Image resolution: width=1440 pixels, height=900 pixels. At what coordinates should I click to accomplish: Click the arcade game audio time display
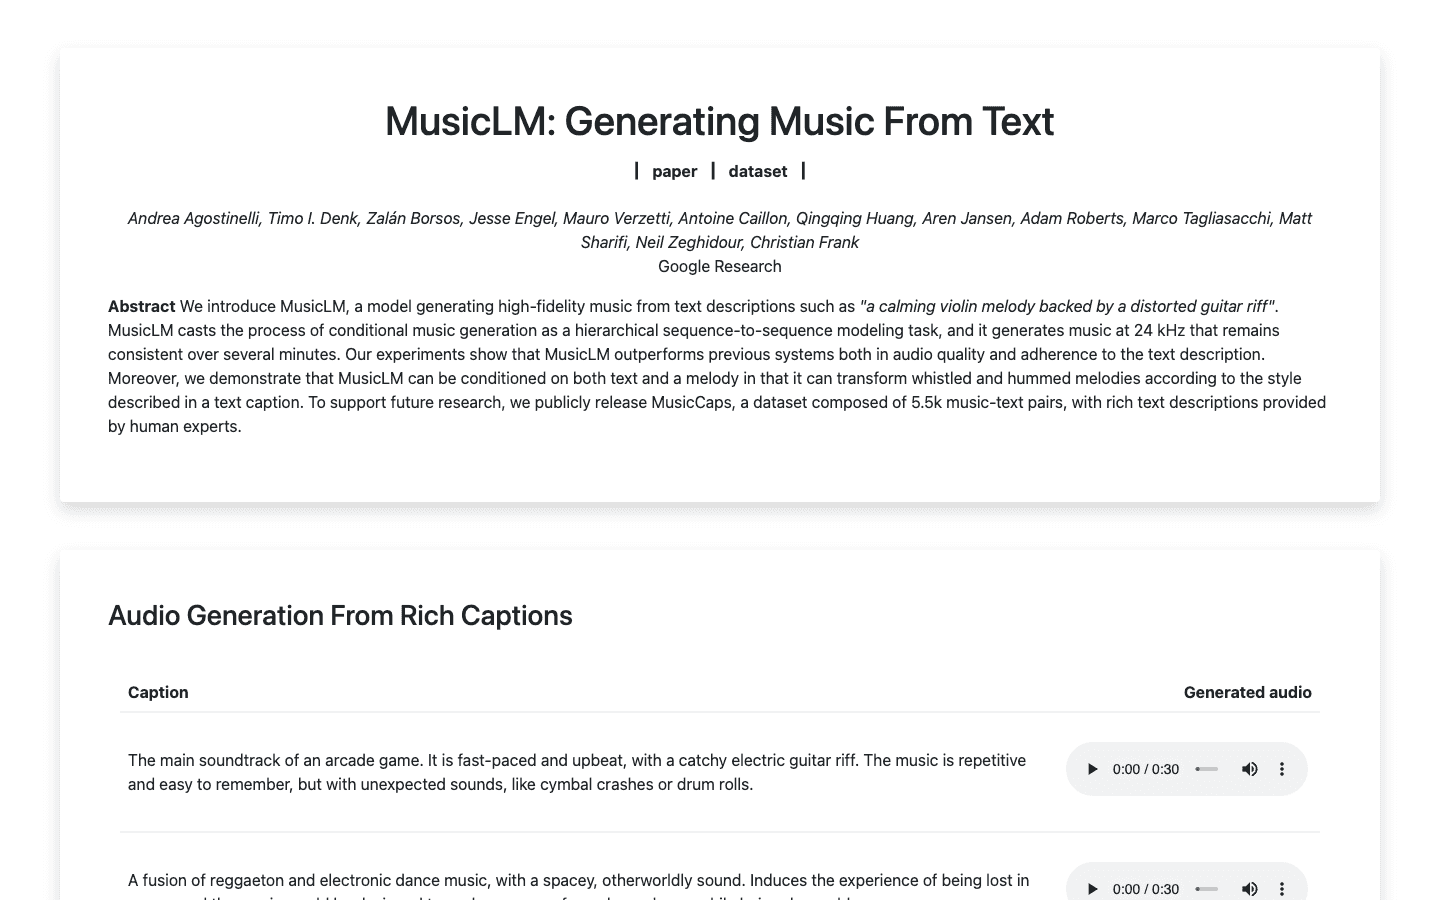[1146, 769]
